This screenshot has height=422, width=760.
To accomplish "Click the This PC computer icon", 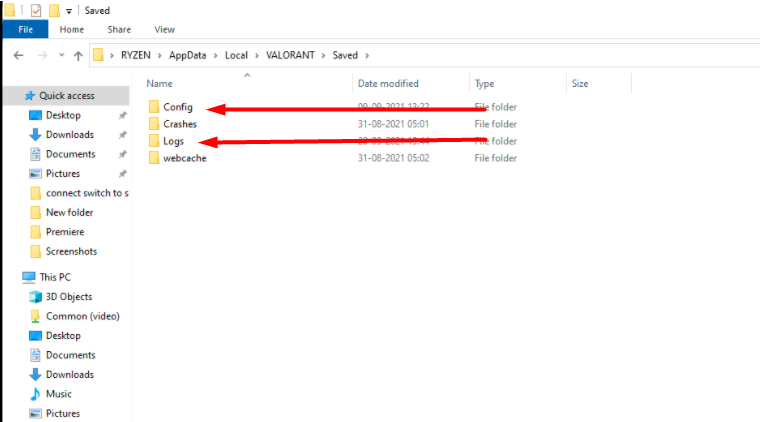I will (x=29, y=277).
